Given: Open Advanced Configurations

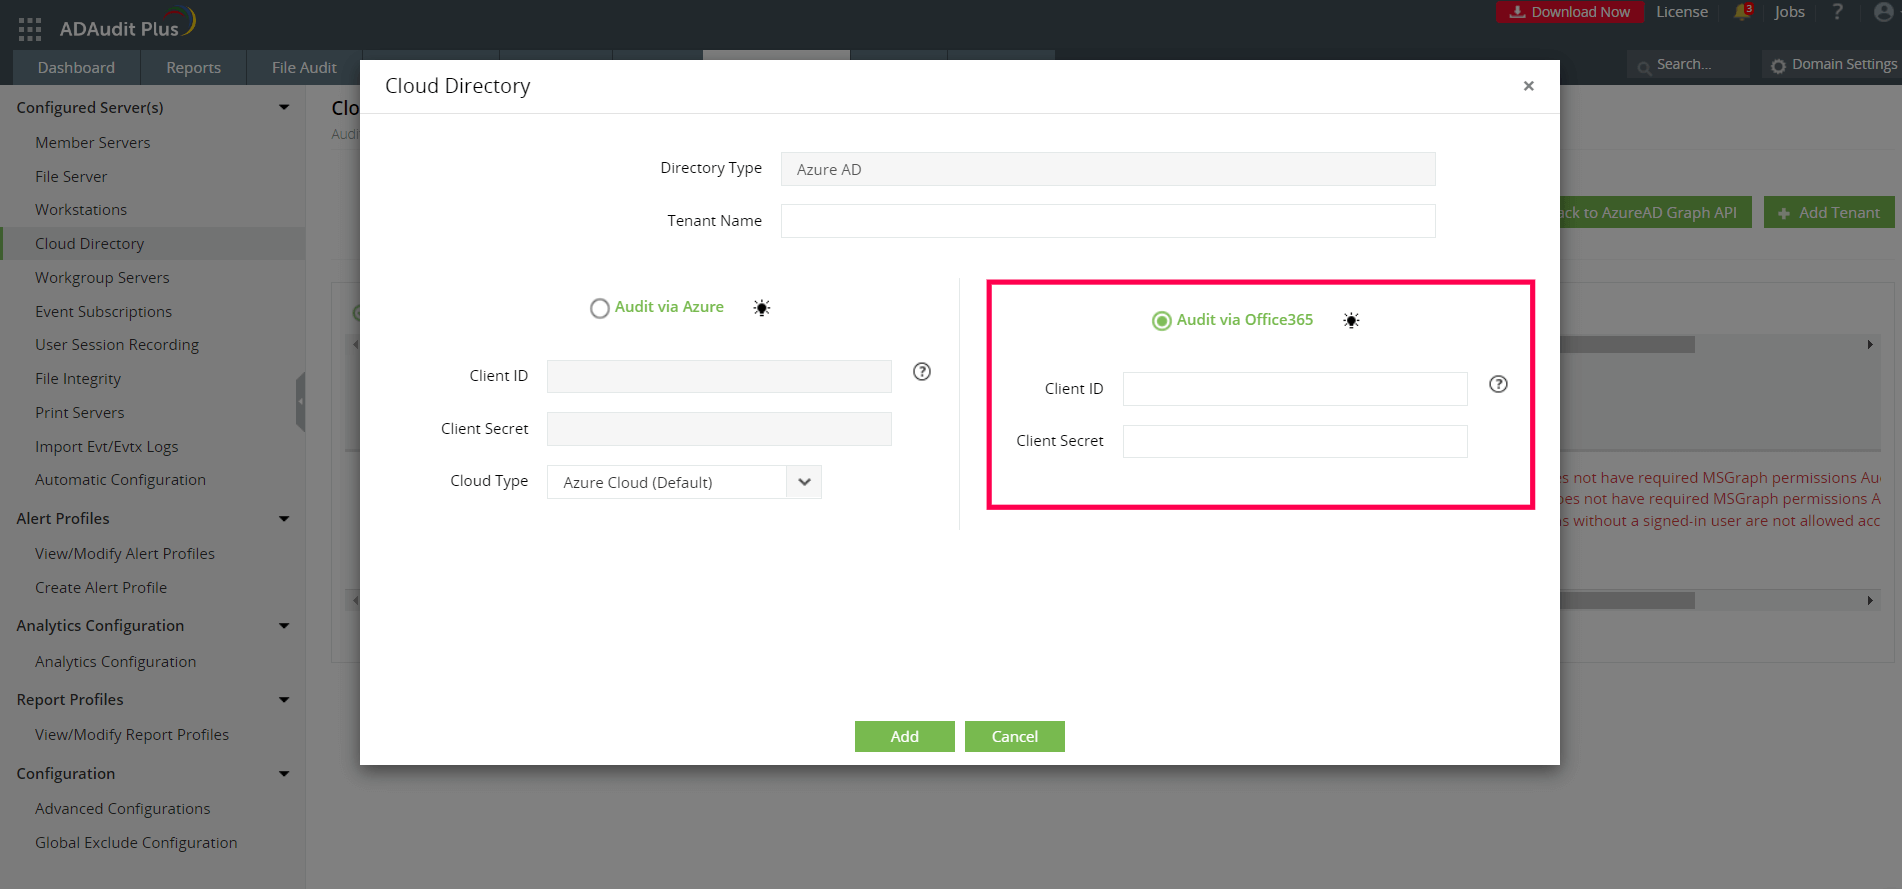Looking at the screenshot, I should 123,809.
